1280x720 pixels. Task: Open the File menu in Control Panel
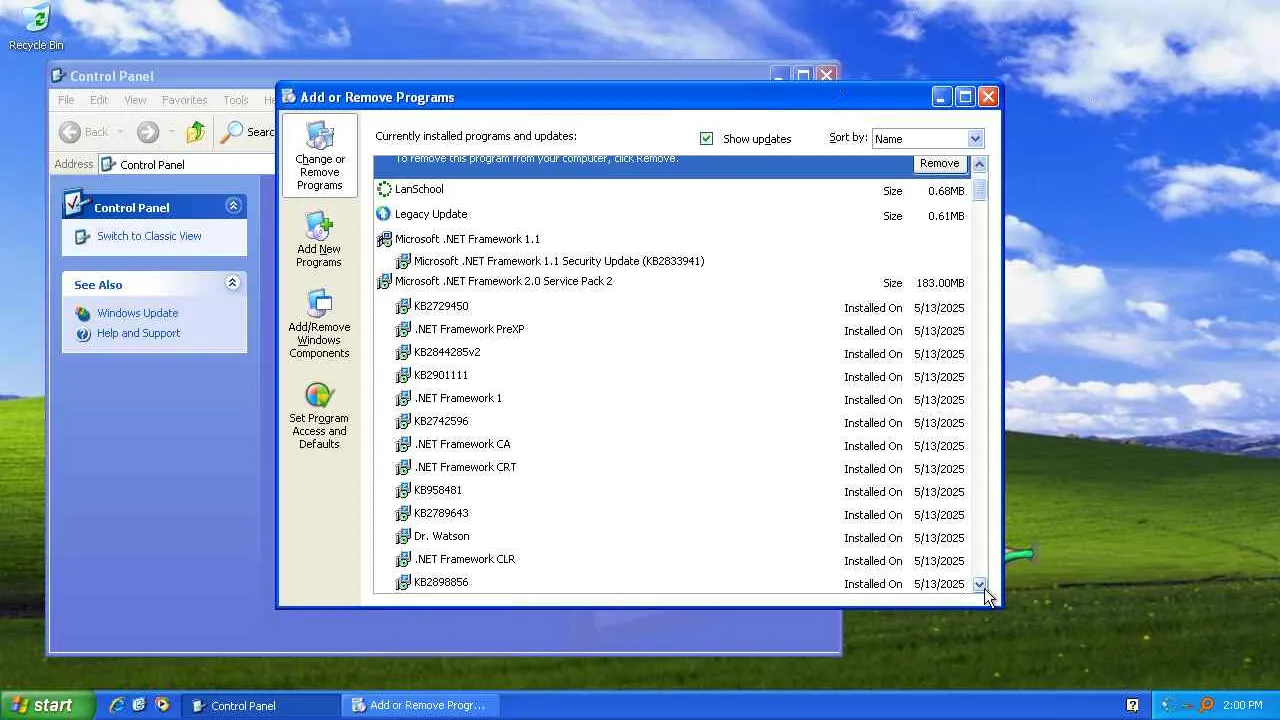coord(66,100)
